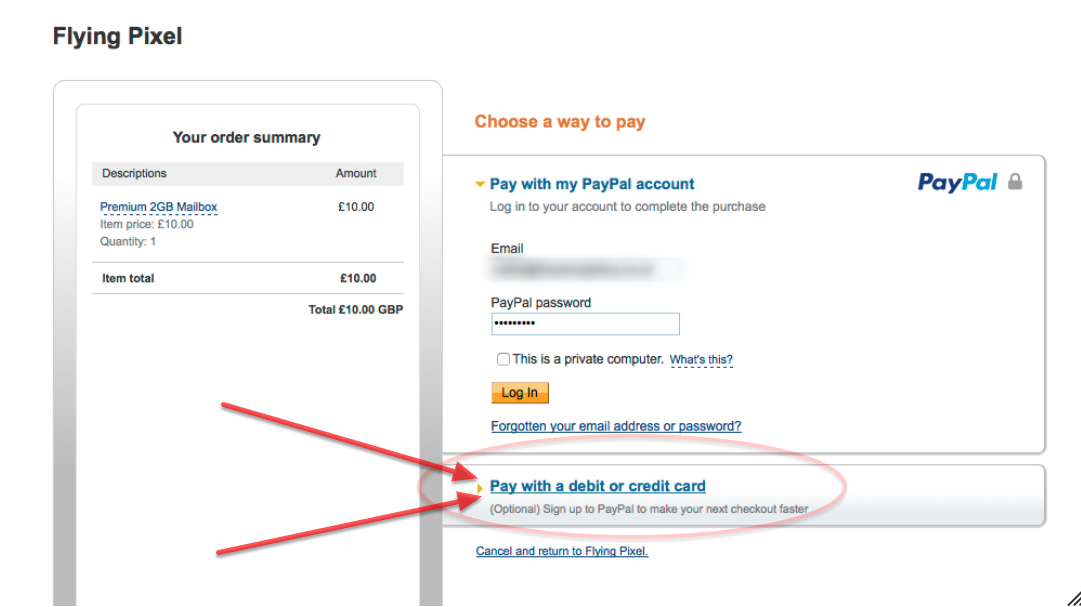Expand the debit or credit card triangle
Viewport: 1081px width, 607px height.
click(x=480, y=488)
